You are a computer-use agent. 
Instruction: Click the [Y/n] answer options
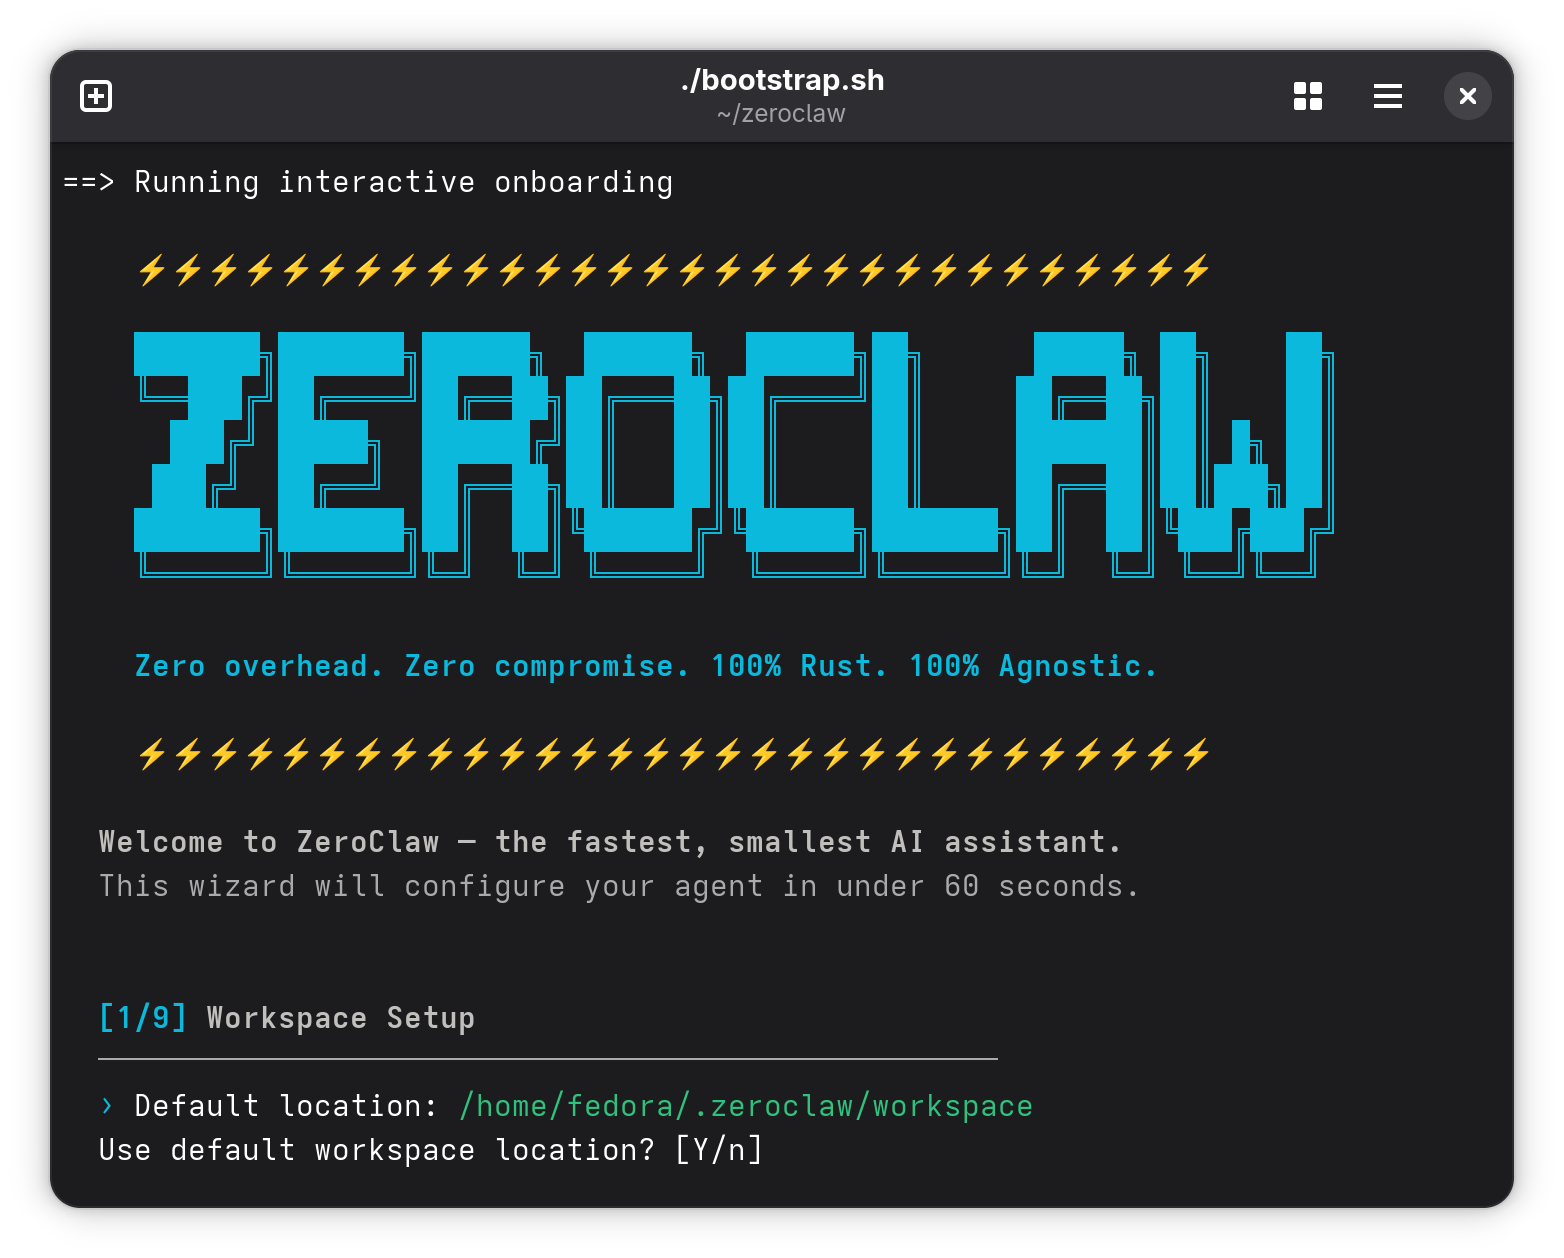coord(719,1150)
